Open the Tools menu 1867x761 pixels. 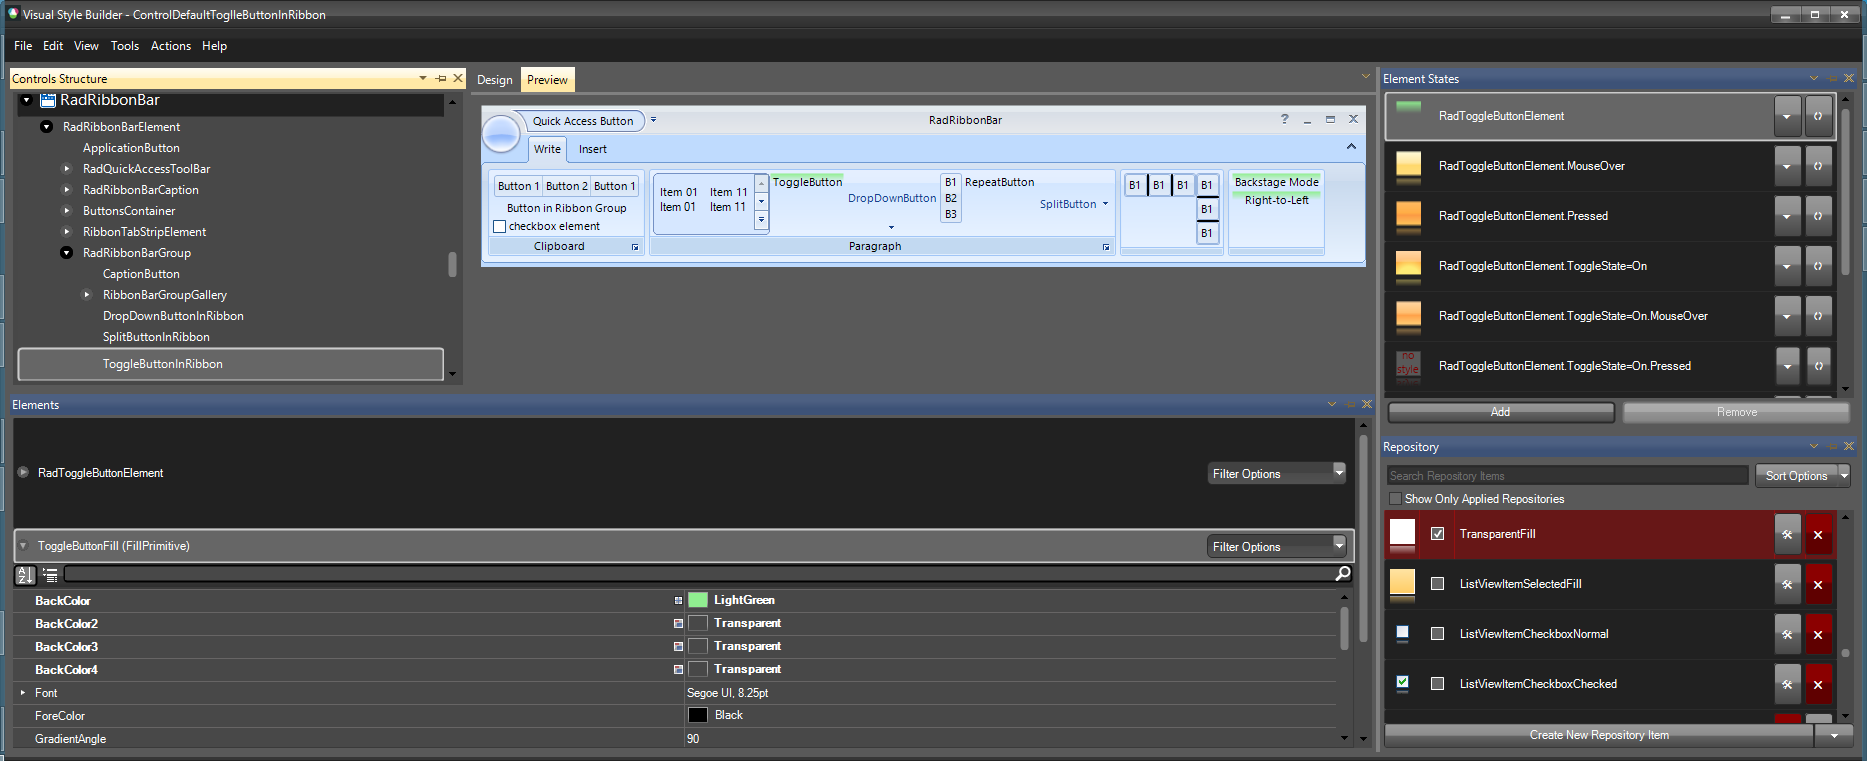(x=125, y=46)
